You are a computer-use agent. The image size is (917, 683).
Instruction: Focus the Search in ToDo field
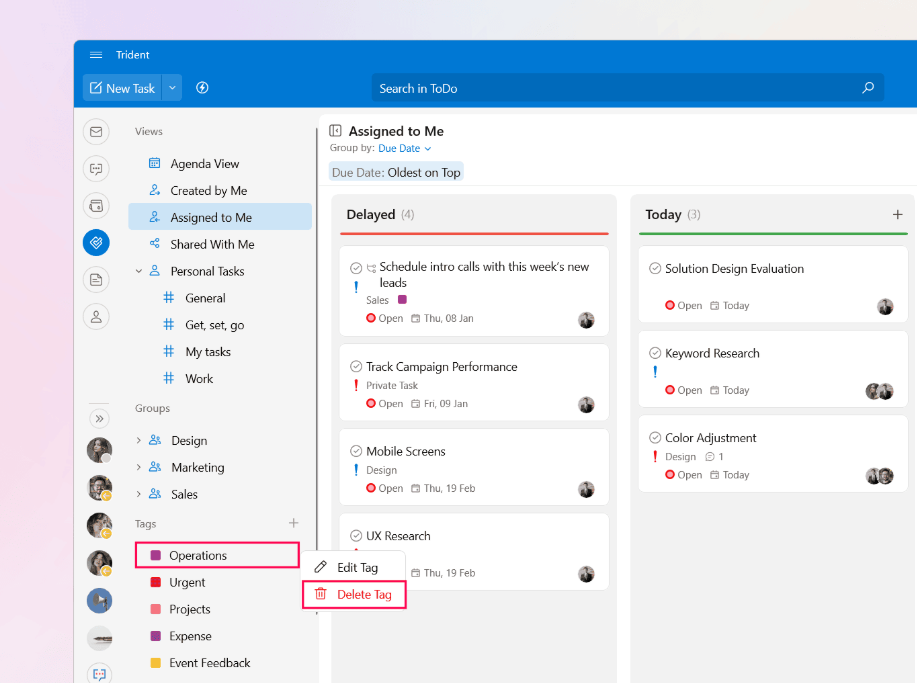[628, 88]
